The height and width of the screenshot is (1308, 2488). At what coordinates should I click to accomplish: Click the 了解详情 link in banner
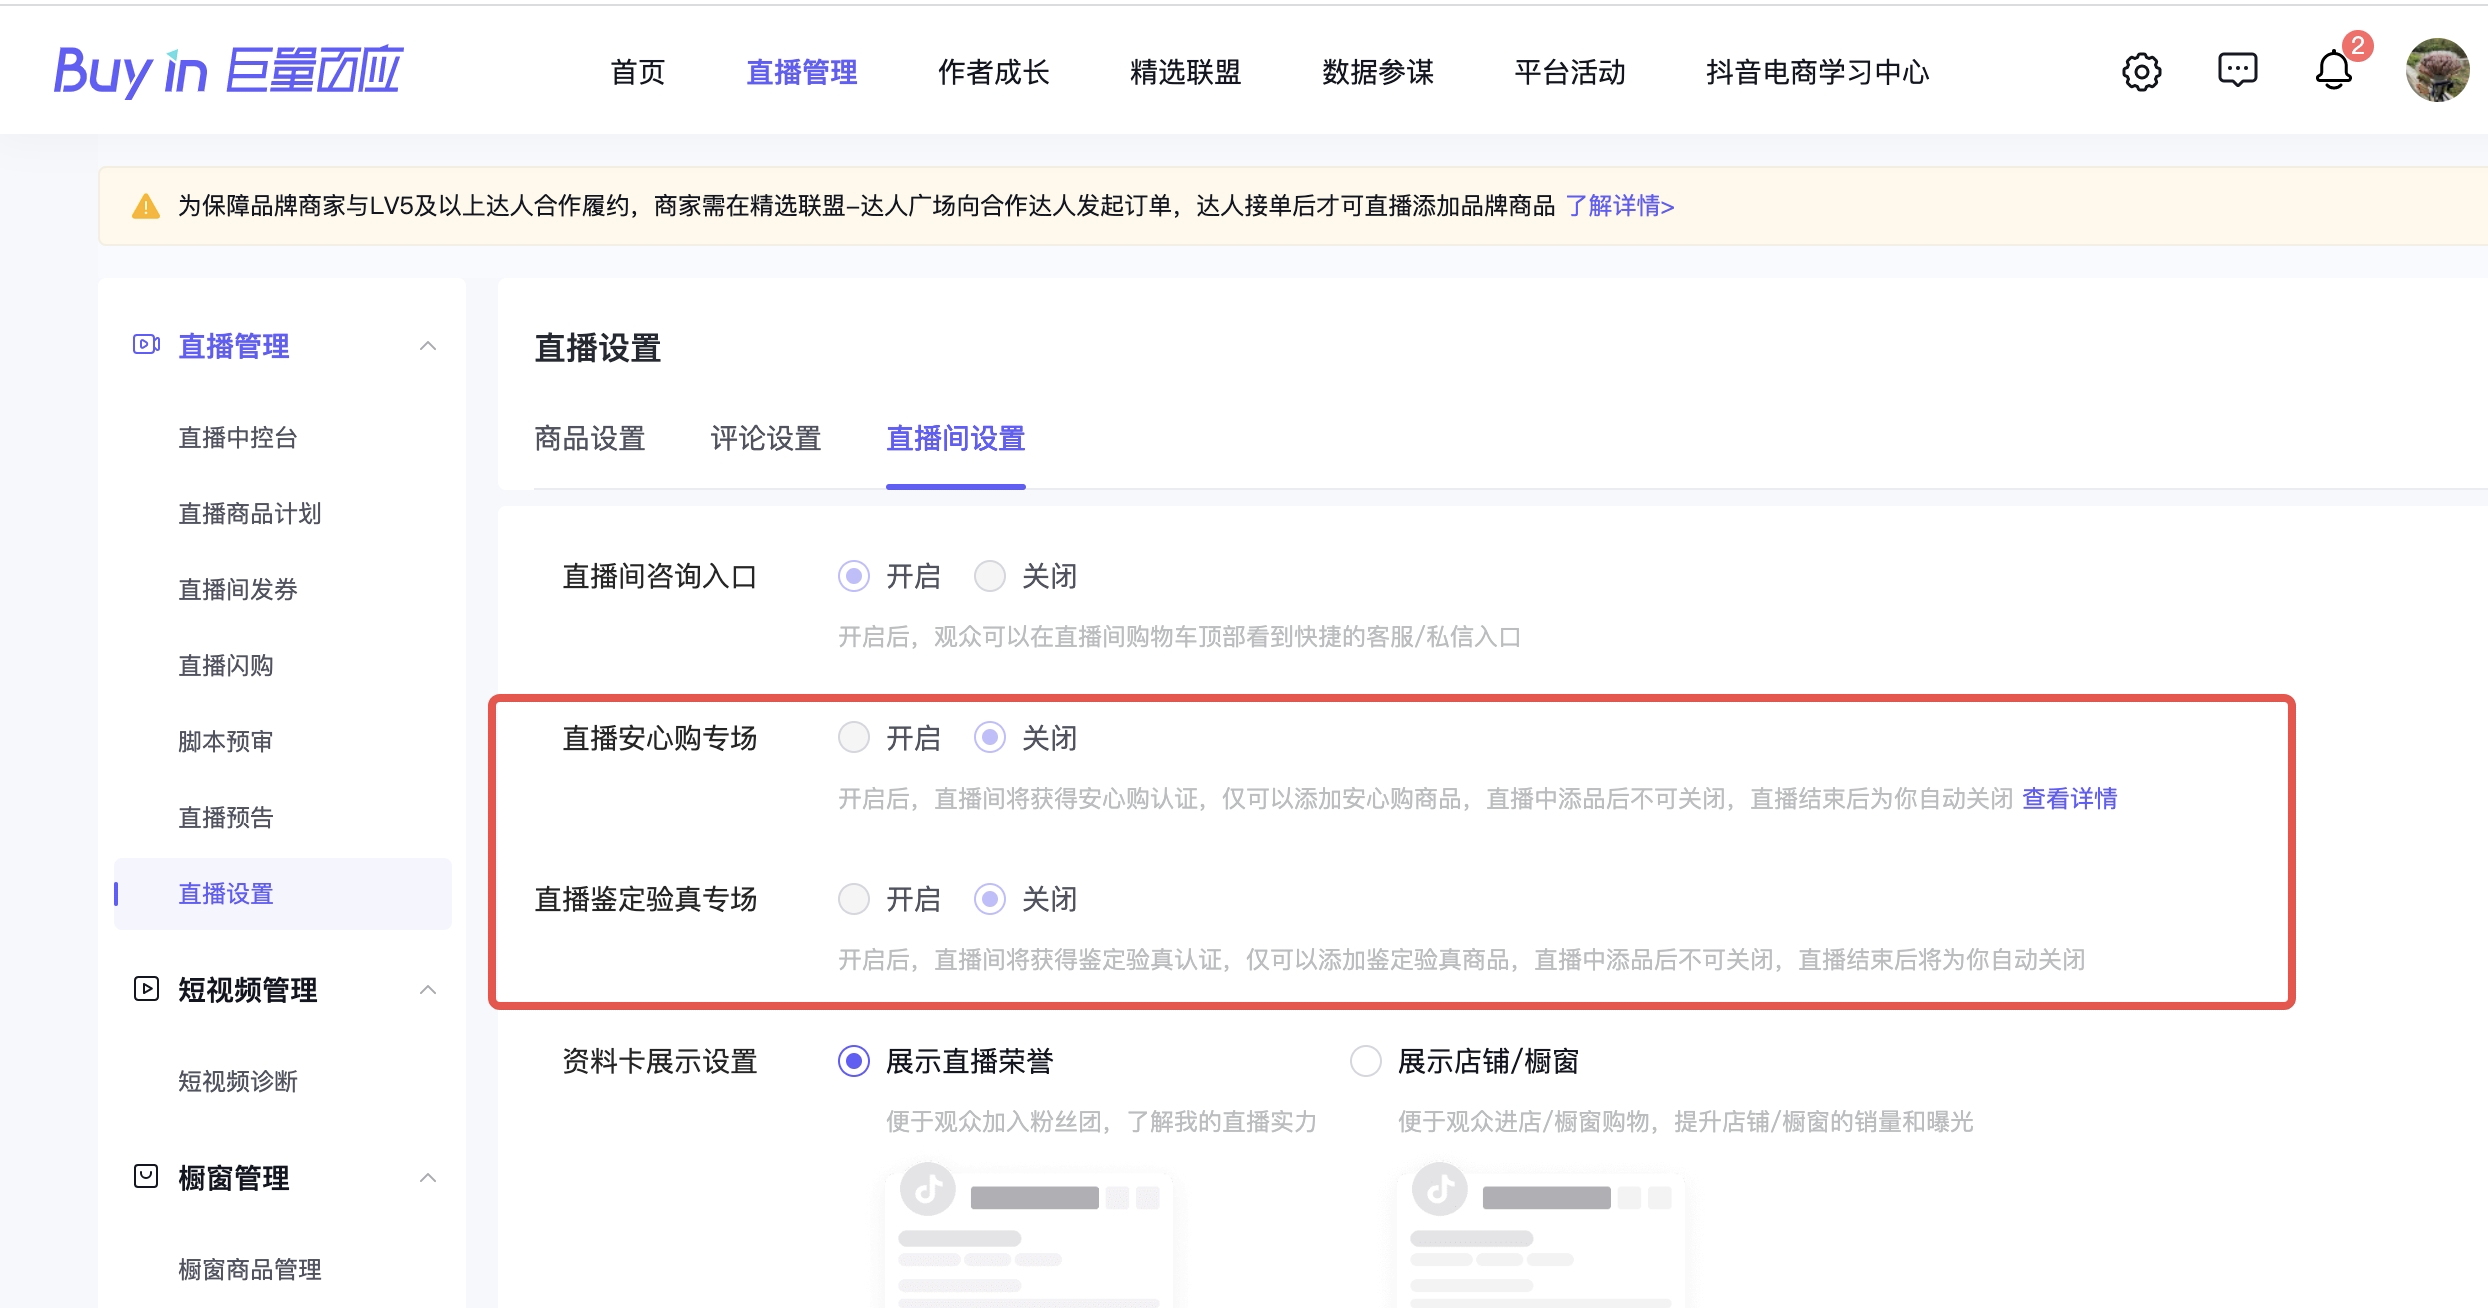pos(1619,206)
